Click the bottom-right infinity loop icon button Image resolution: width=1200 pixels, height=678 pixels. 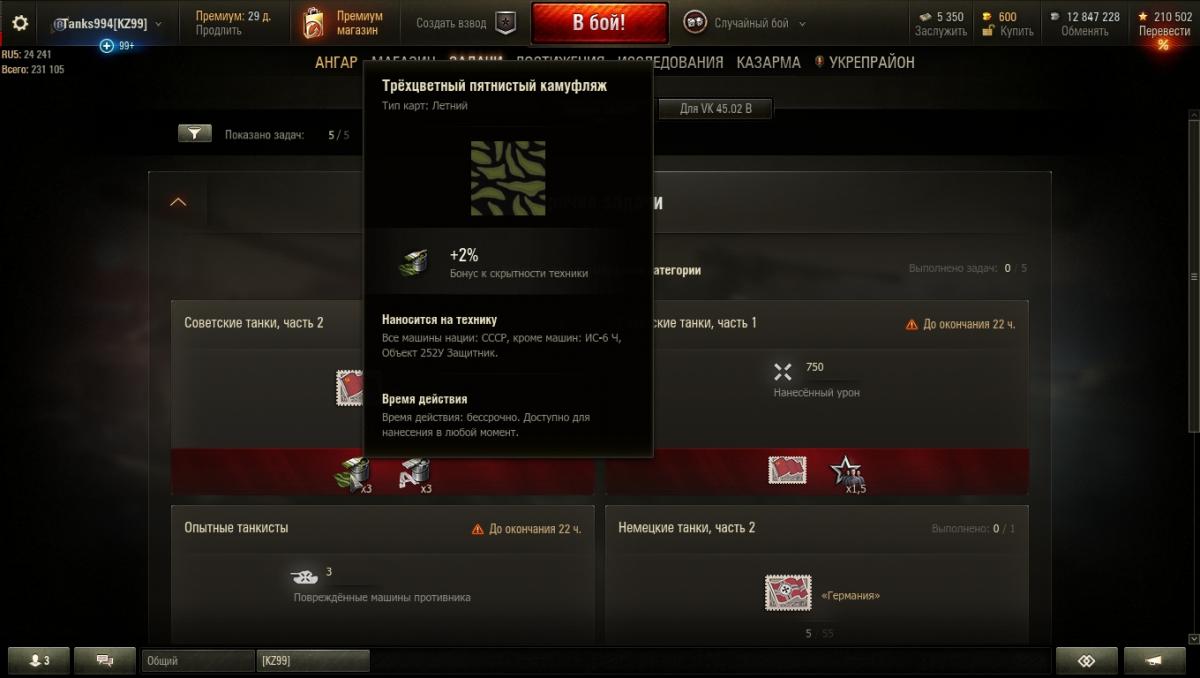click(1087, 660)
